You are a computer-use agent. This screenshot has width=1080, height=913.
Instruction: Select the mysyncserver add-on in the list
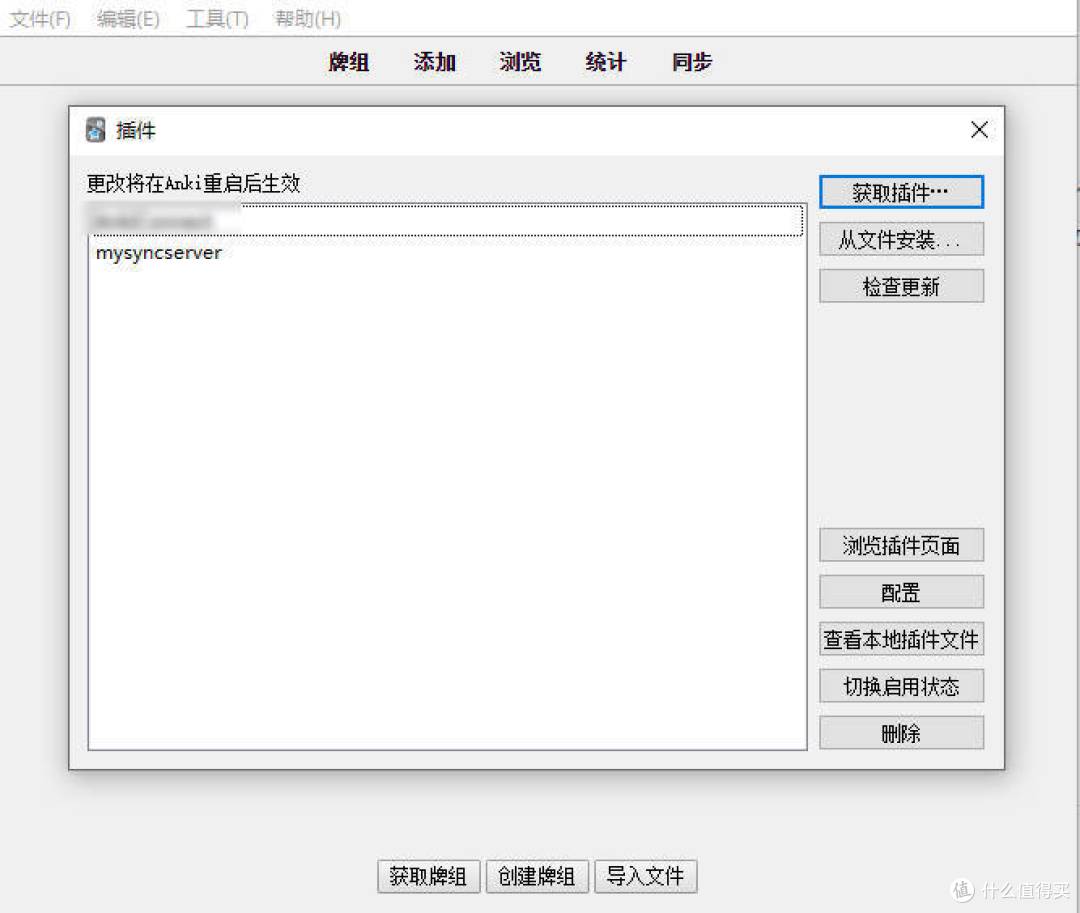pos(157,253)
